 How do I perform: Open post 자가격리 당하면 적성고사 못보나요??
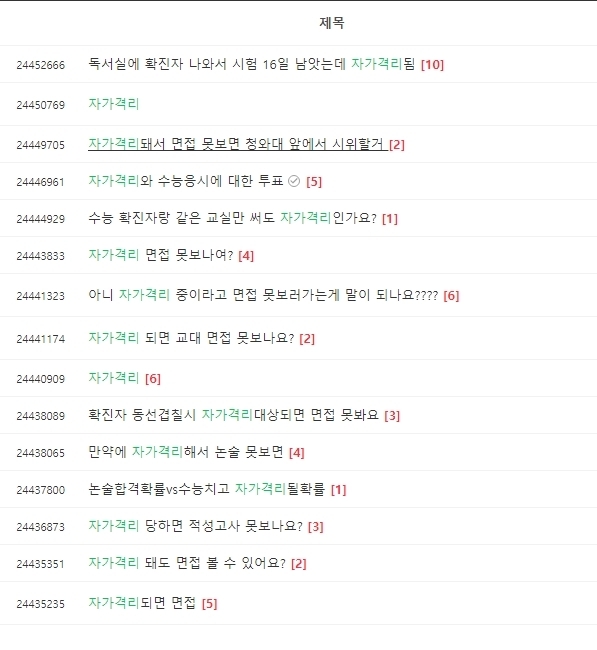(195, 526)
